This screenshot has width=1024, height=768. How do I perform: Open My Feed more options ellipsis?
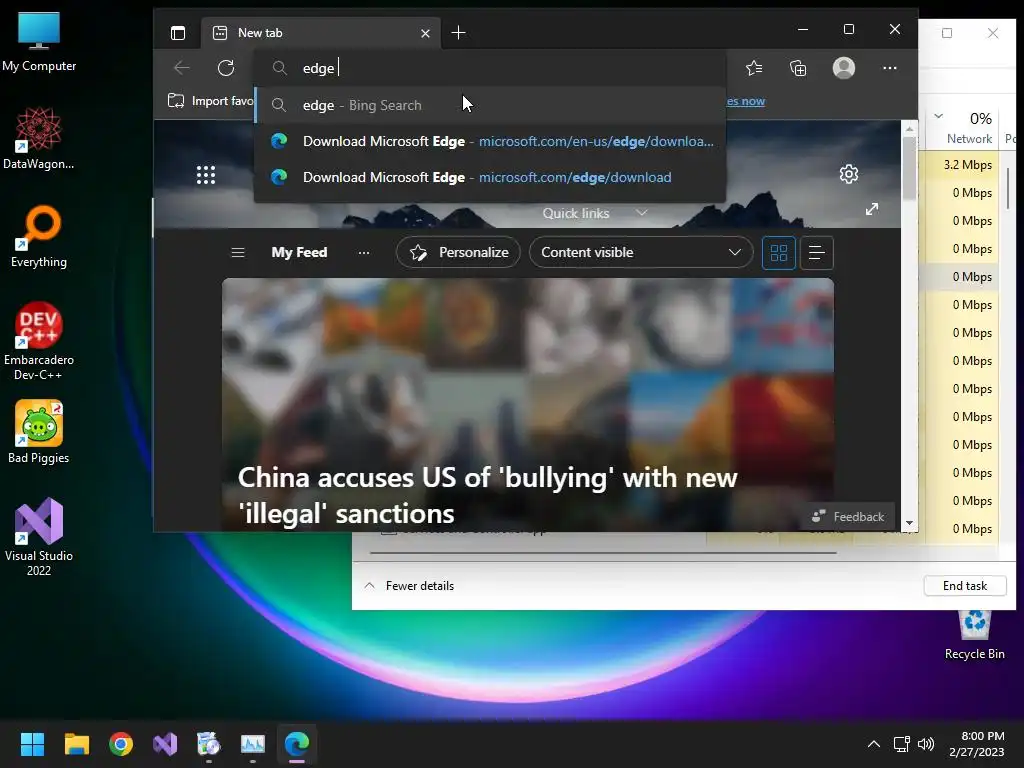point(364,252)
